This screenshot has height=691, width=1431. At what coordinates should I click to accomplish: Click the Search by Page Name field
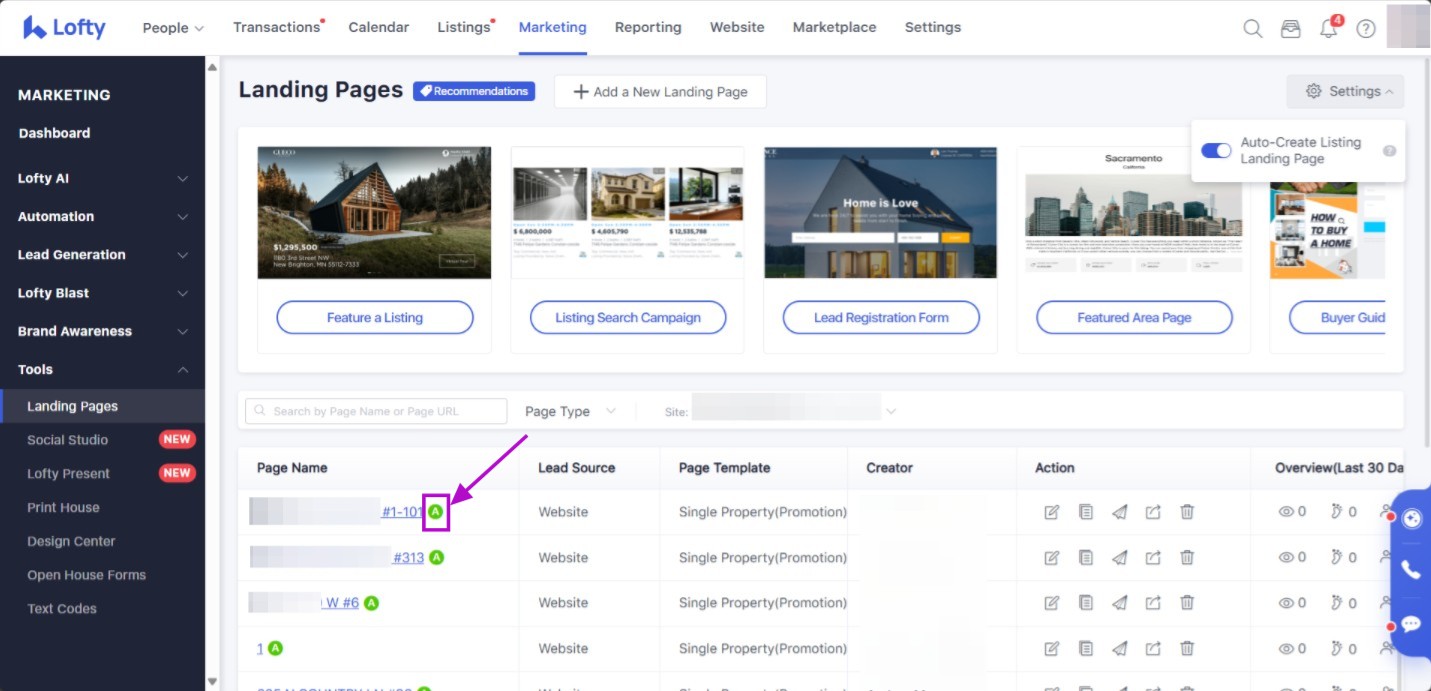(x=376, y=411)
